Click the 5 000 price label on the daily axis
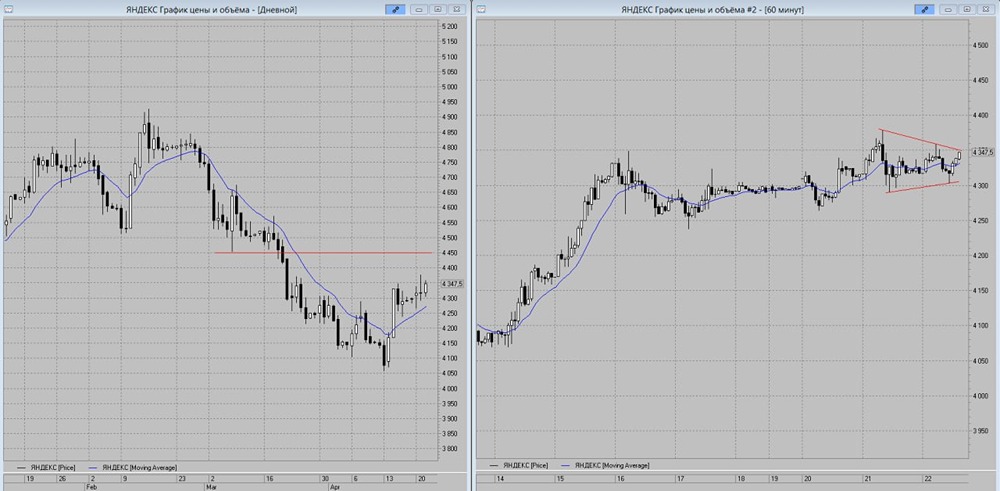Viewport: 1000px width, 491px height. click(450, 87)
